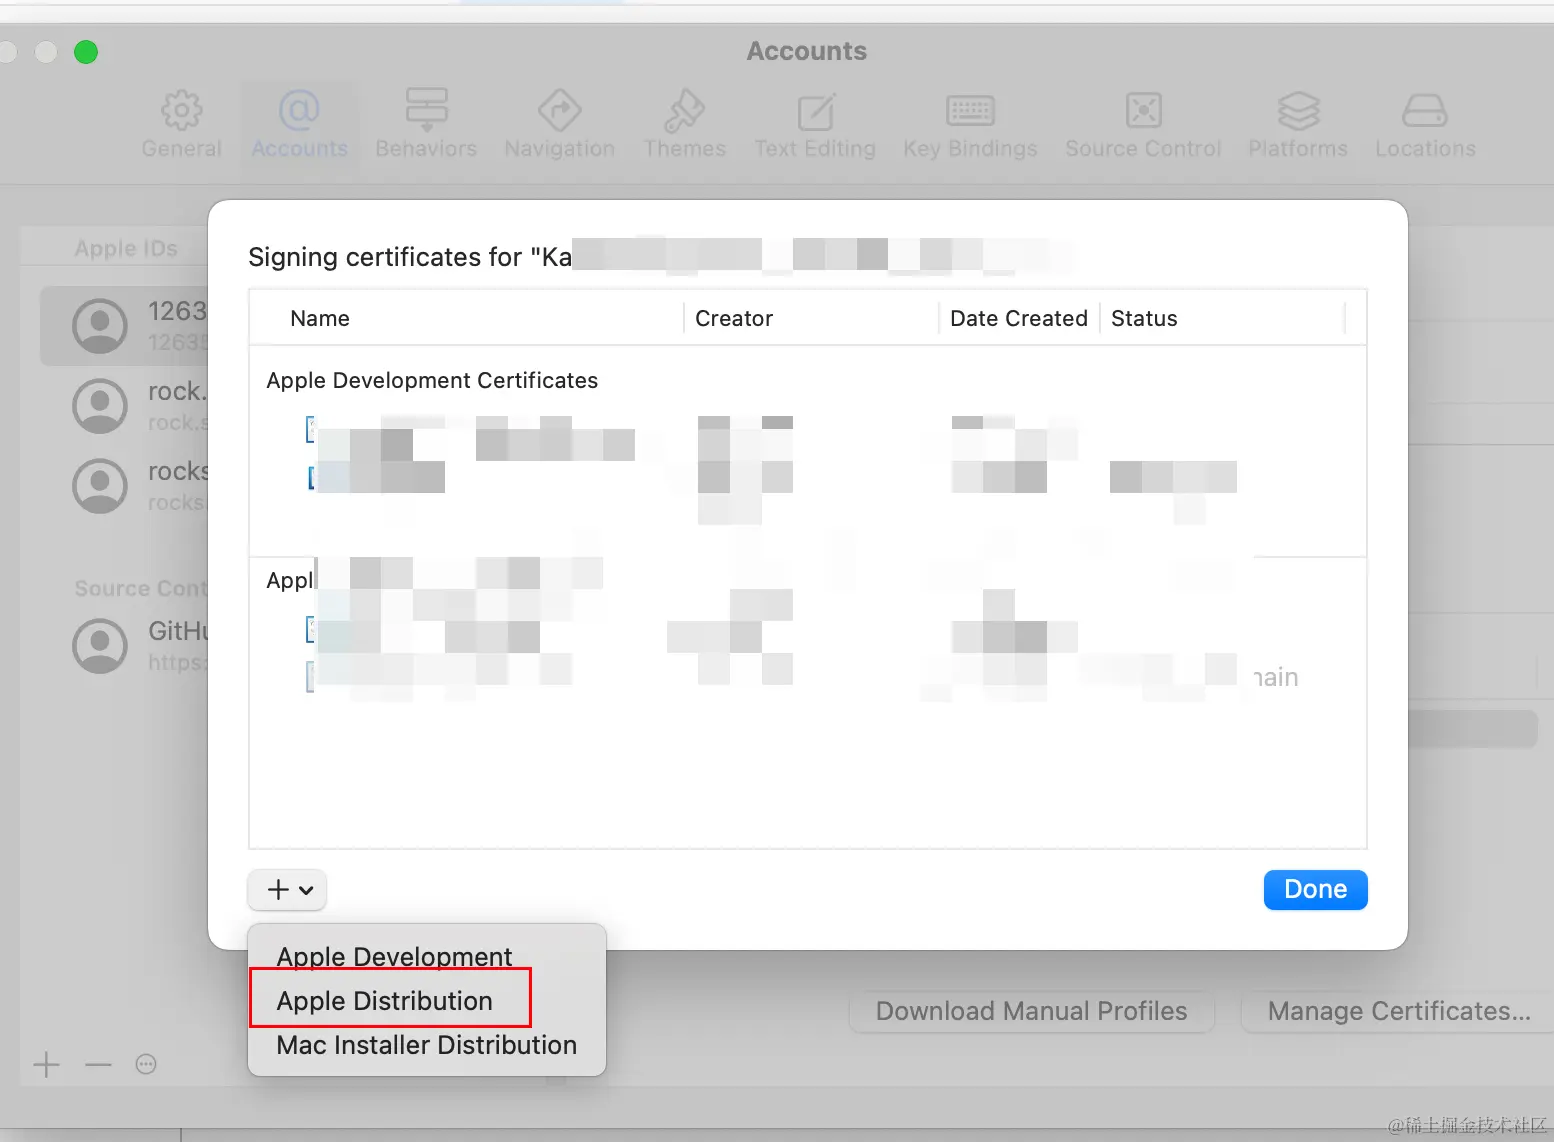
Task: Select the Accounts preferences tab
Action: (299, 125)
